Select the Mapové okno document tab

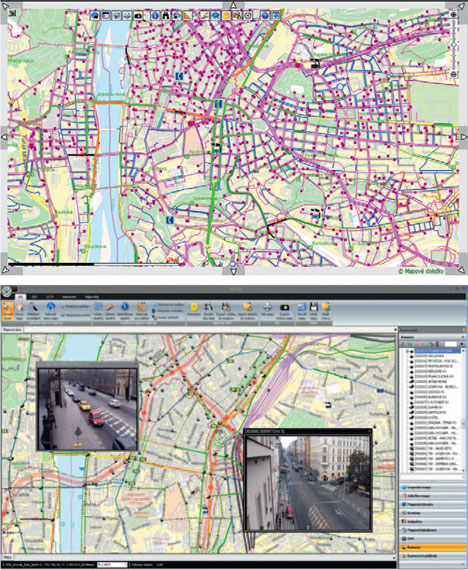[x=12, y=330]
